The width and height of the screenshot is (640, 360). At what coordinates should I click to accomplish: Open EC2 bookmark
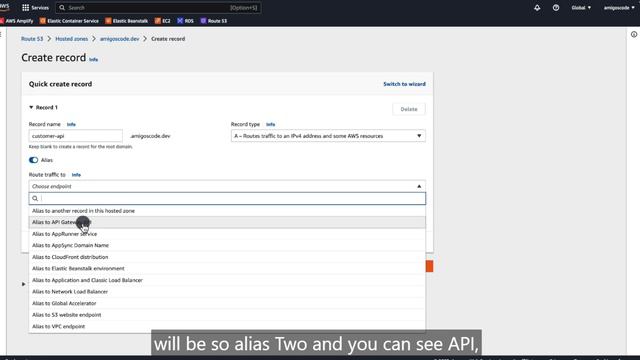point(162,21)
